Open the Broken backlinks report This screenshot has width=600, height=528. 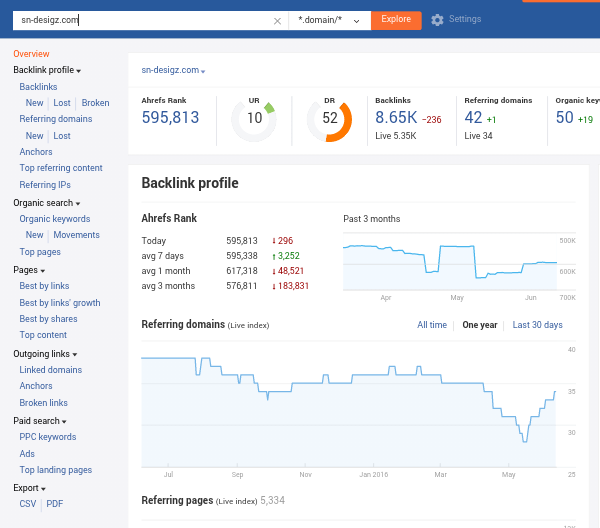96,103
